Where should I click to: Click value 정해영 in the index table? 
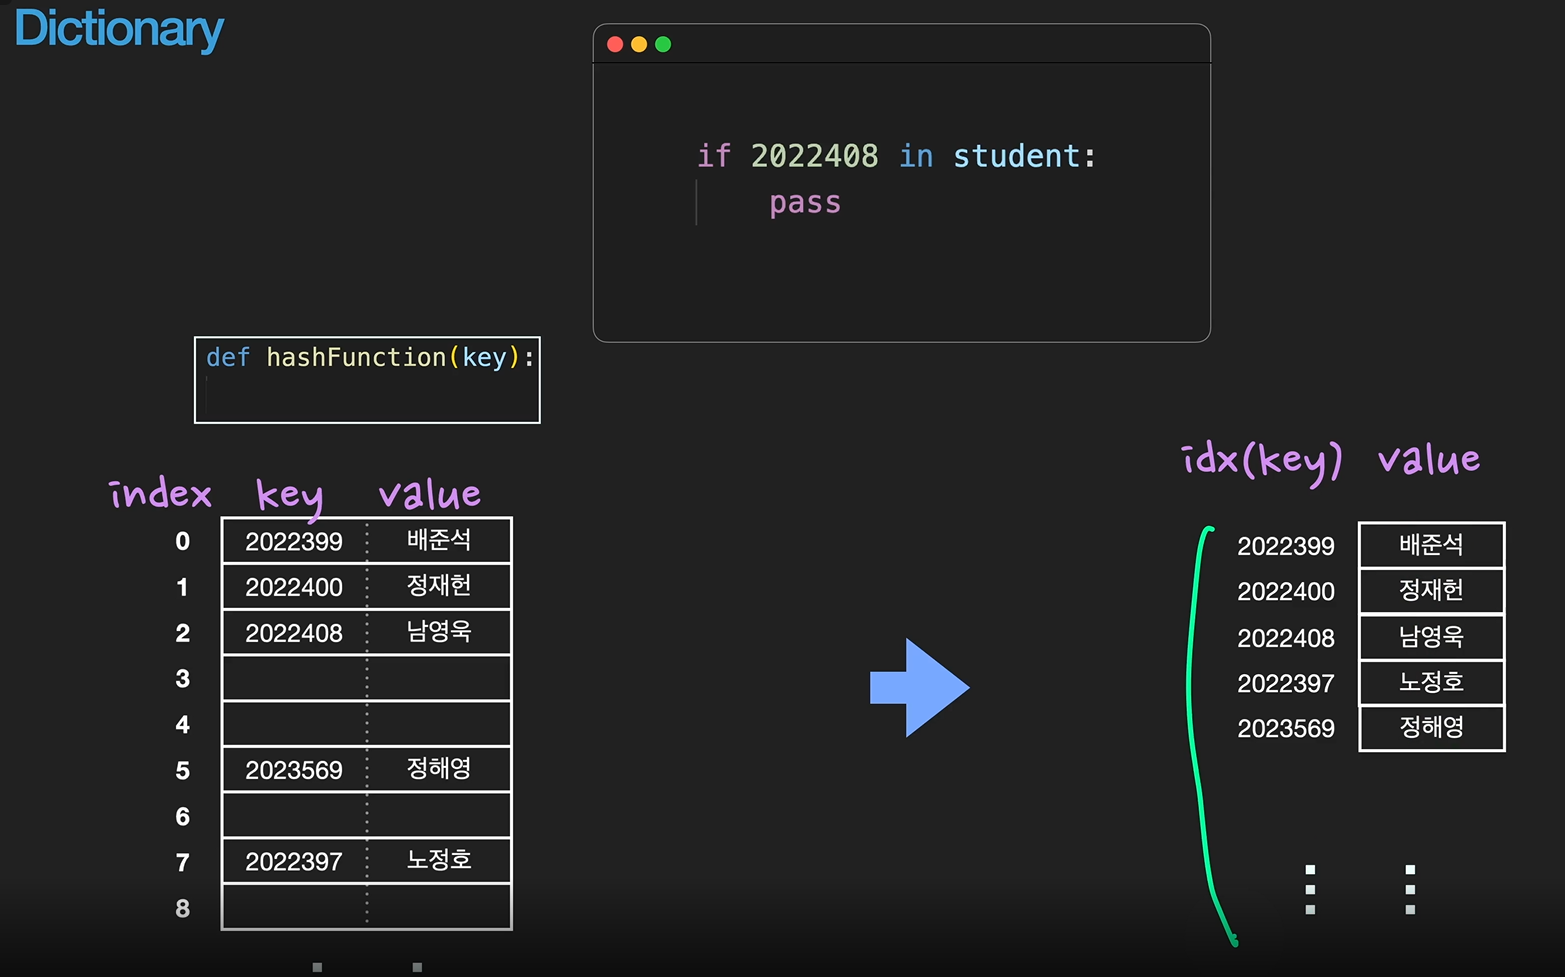[439, 769]
